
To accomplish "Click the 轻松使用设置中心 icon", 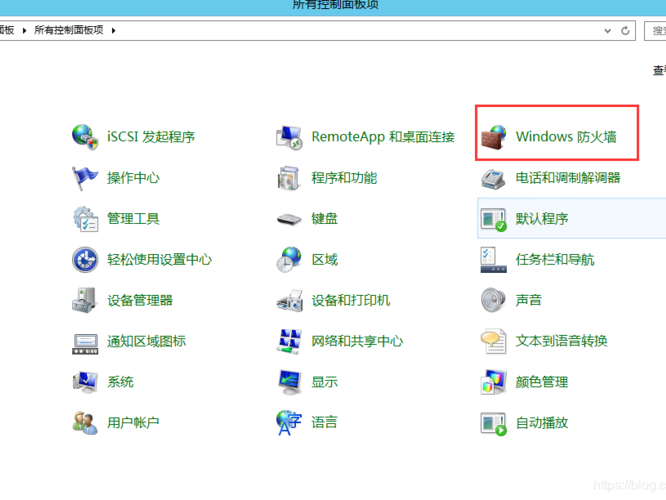I will 85,260.
